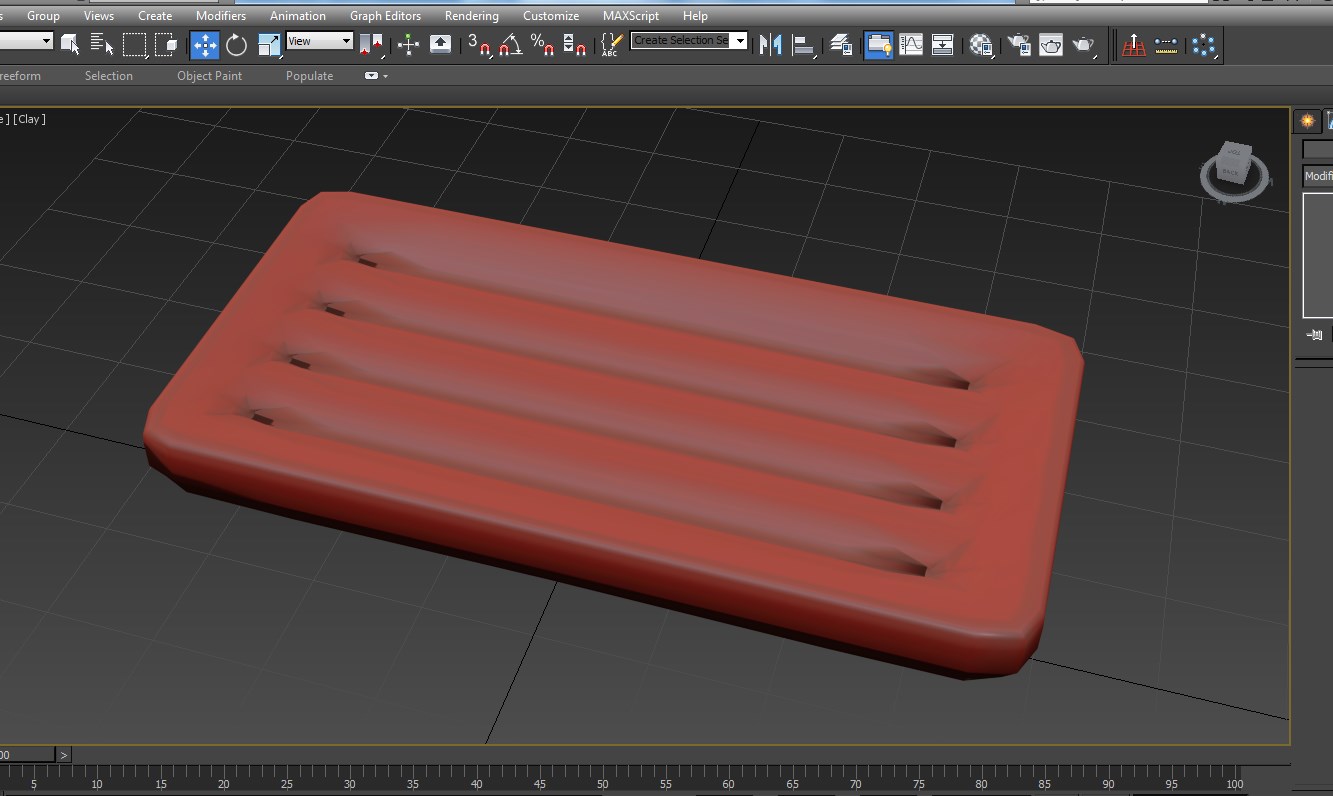Toggle the Graphite Modeling Tools ribbon
Screen dimensions: 1333x796
(x=879, y=45)
